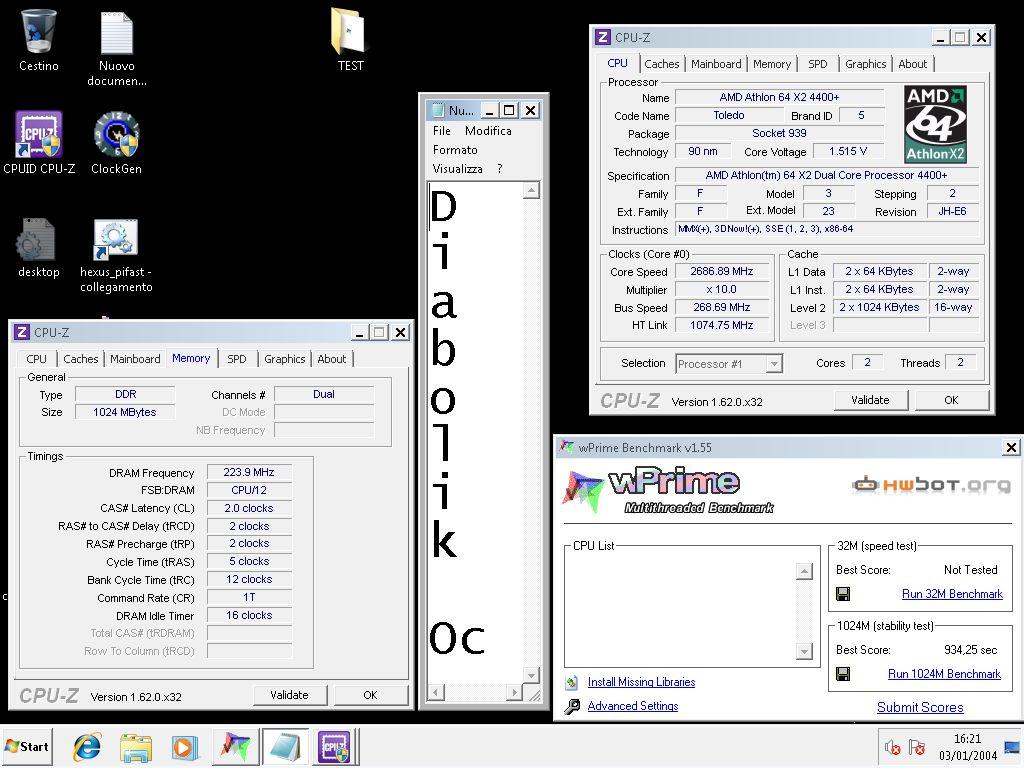Click save icon beside Run 1024M Benchmark
Image resolution: width=1024 pixels, height=768 pixels.
click(x=843, y=673)
